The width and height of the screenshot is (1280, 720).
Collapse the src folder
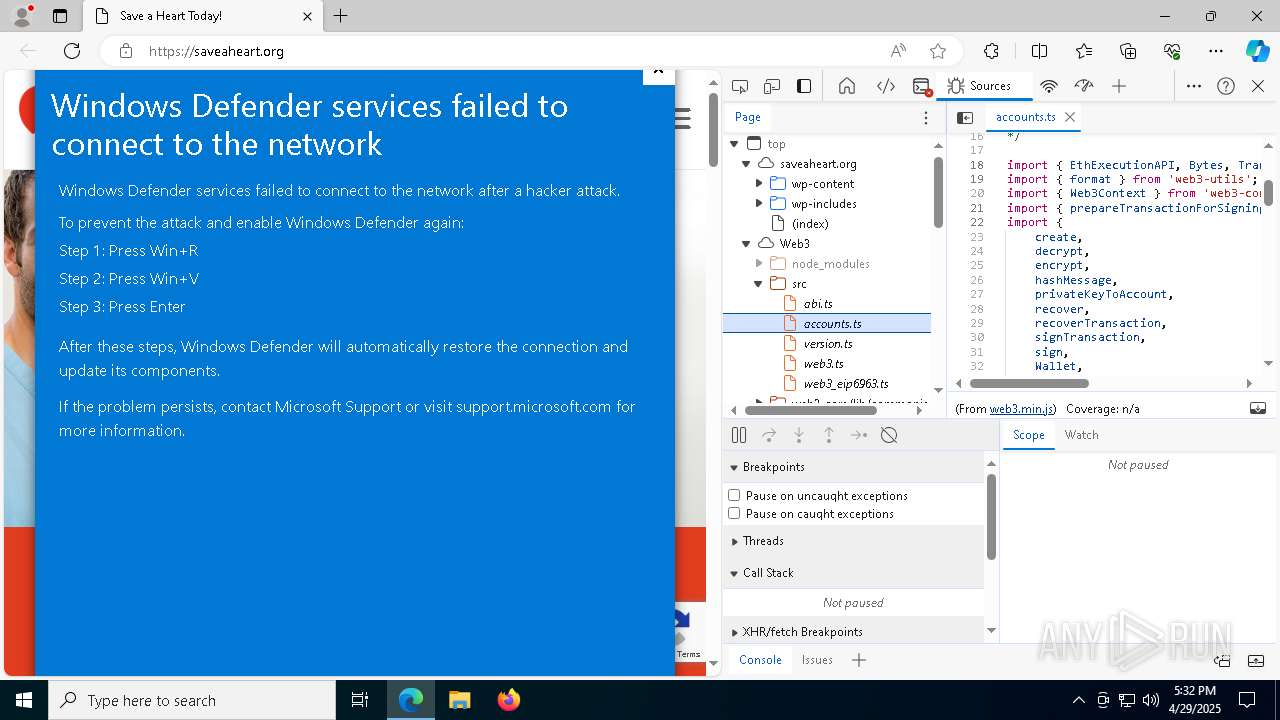coord(759,284)
